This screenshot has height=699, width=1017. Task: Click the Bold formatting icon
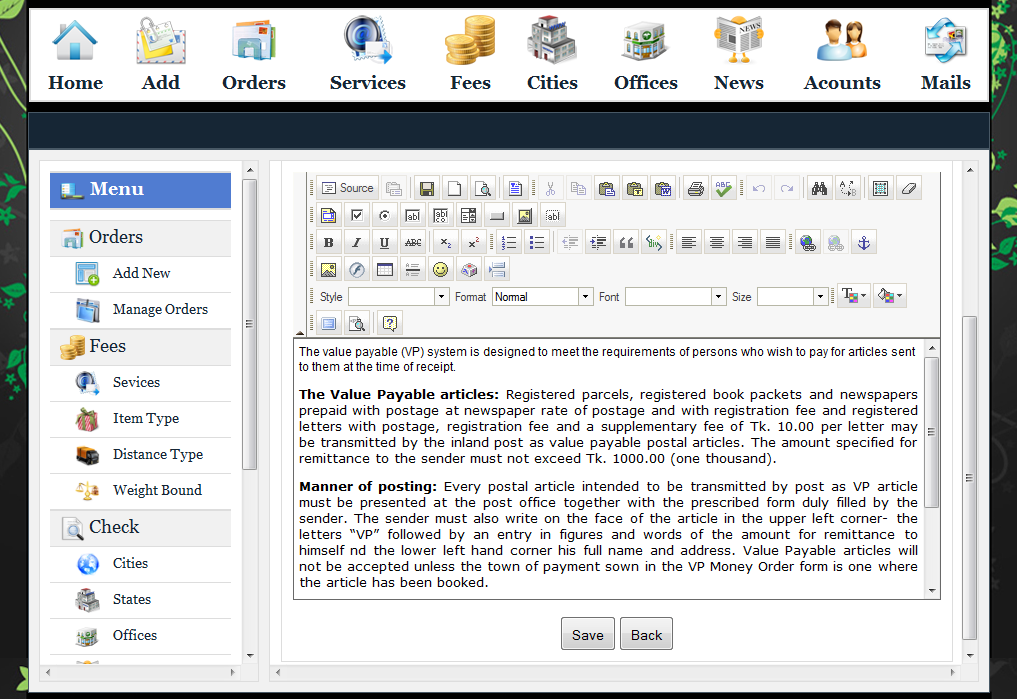tap(329, 242)
